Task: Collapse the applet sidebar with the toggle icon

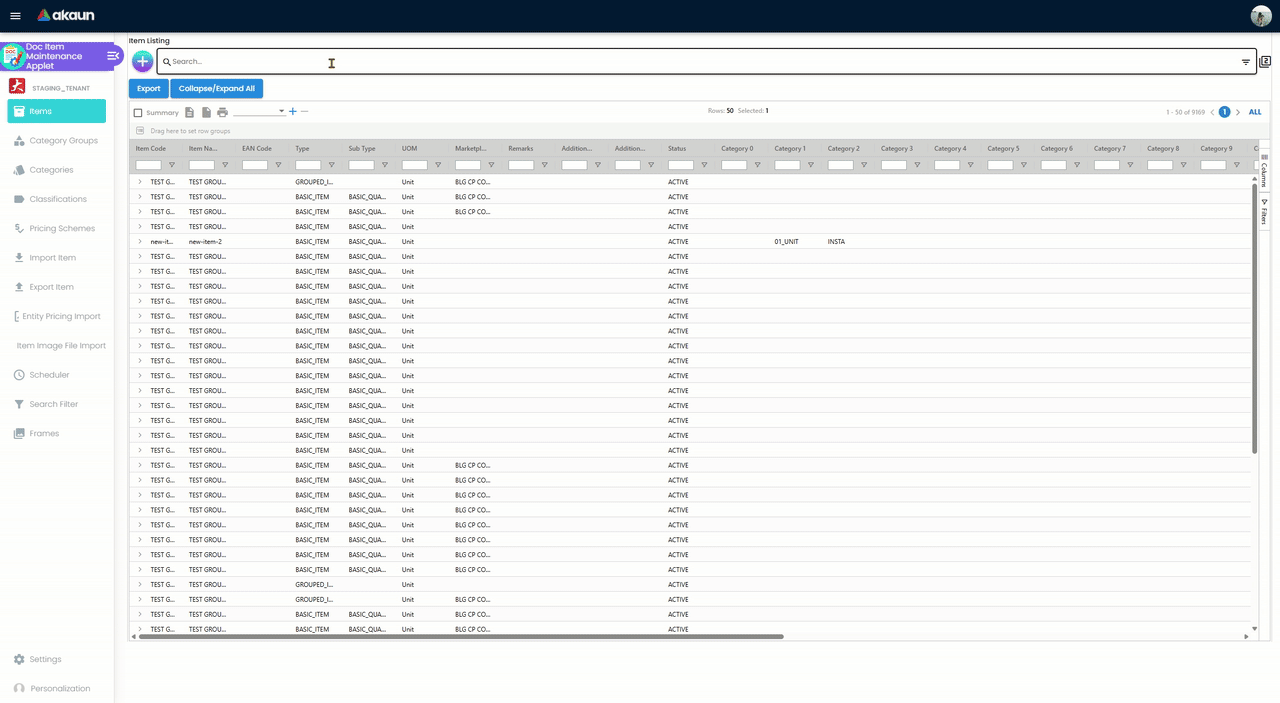Action: [x=113, y=56]
